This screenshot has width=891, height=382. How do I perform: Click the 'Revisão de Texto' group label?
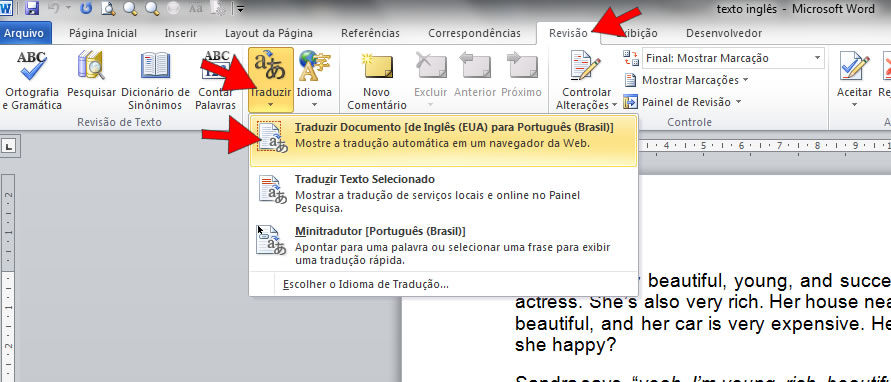(x=119, y=122)
